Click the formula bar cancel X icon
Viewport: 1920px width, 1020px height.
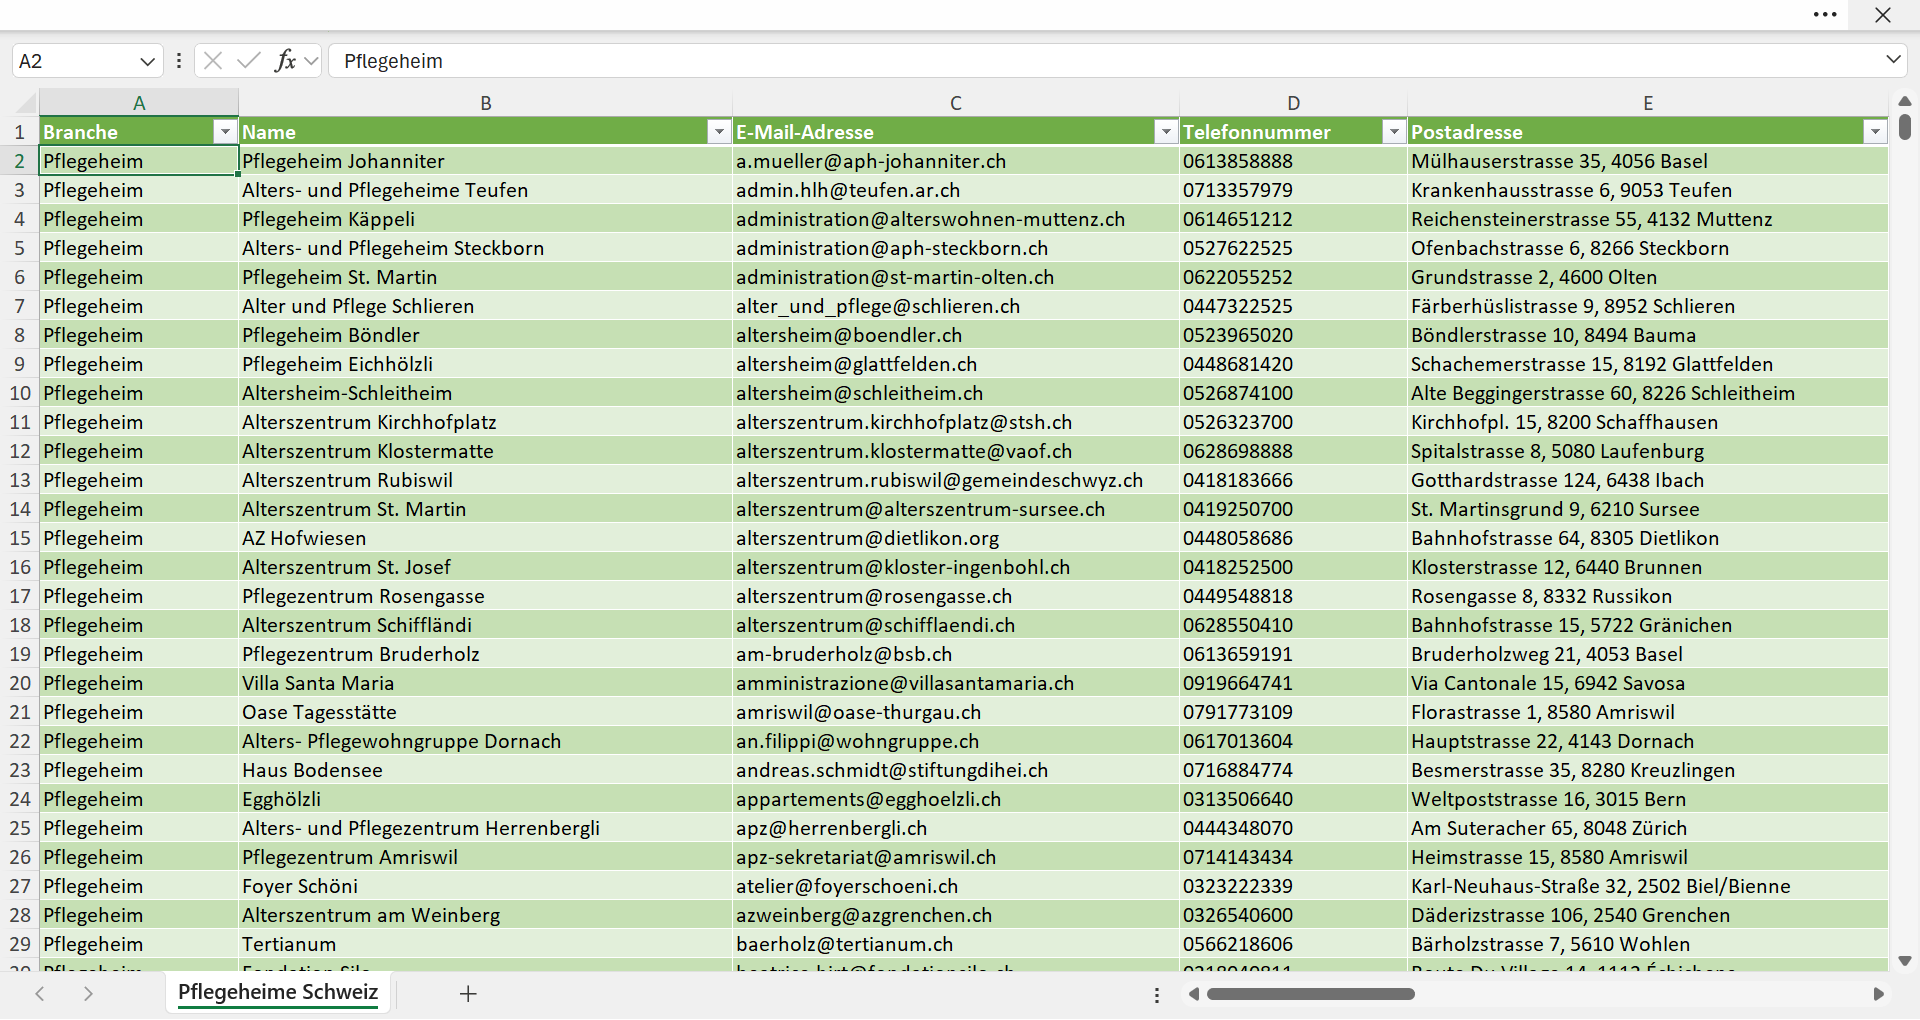tap(213, 61)
